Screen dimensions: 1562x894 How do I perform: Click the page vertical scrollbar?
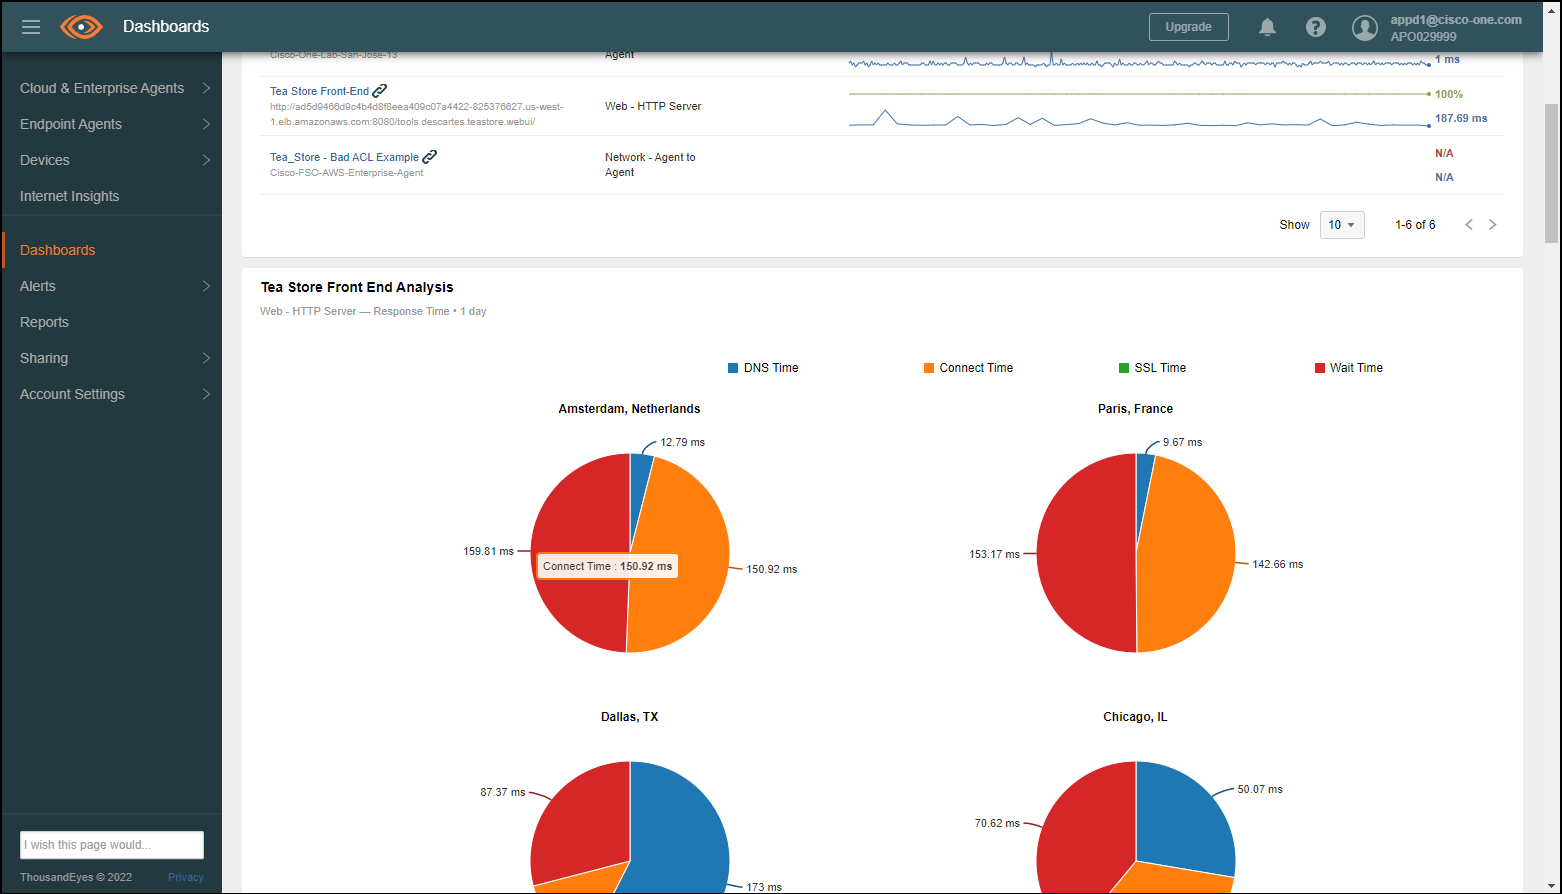(1551, 172)
